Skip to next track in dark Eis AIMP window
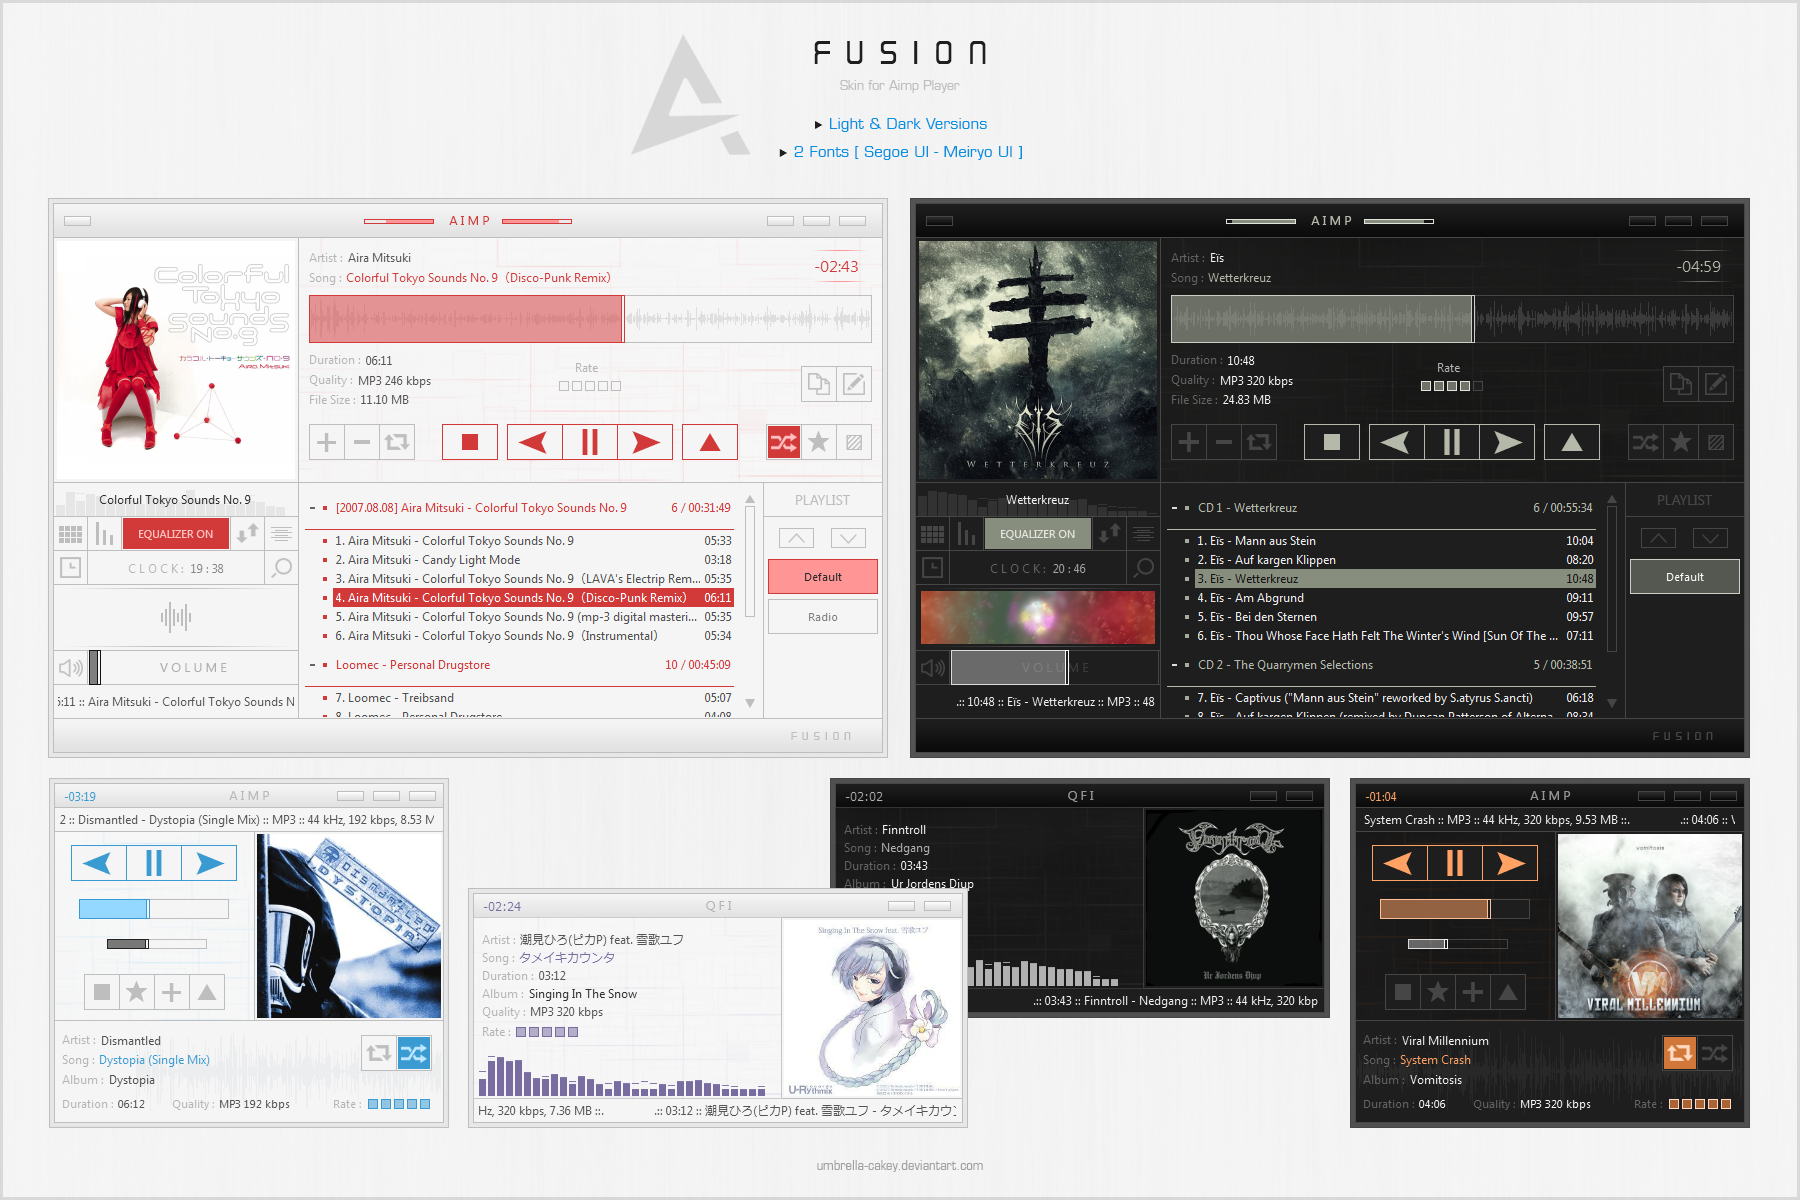This screenshot has width=1800, height=1200. tap(1507, 442)
